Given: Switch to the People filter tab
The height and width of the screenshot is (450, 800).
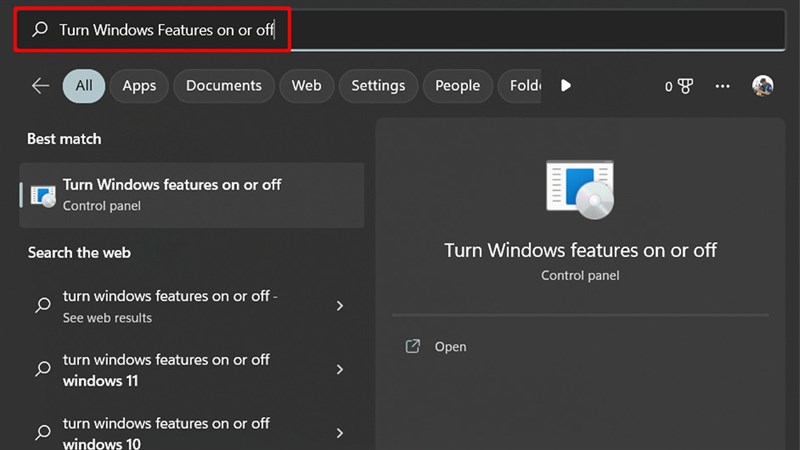Looking at the screenshot, I should 458,86.
